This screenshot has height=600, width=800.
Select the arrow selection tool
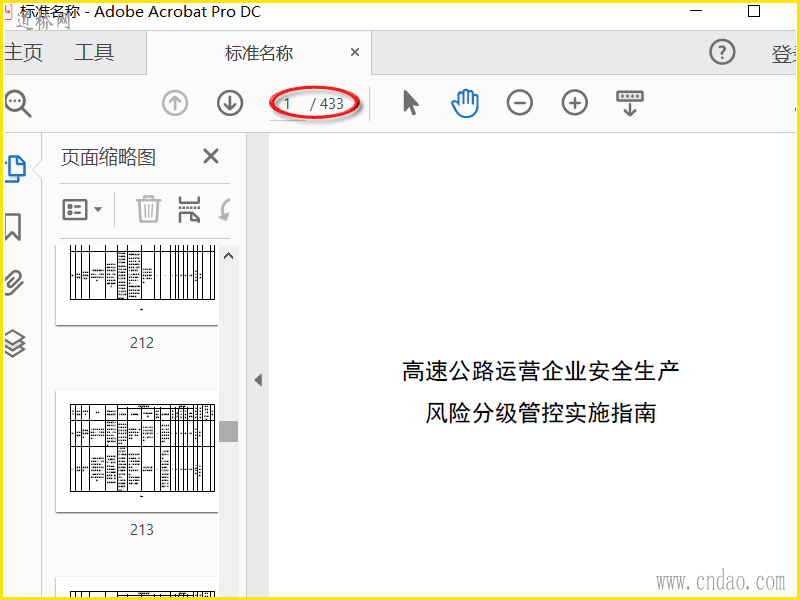point(411,103)
